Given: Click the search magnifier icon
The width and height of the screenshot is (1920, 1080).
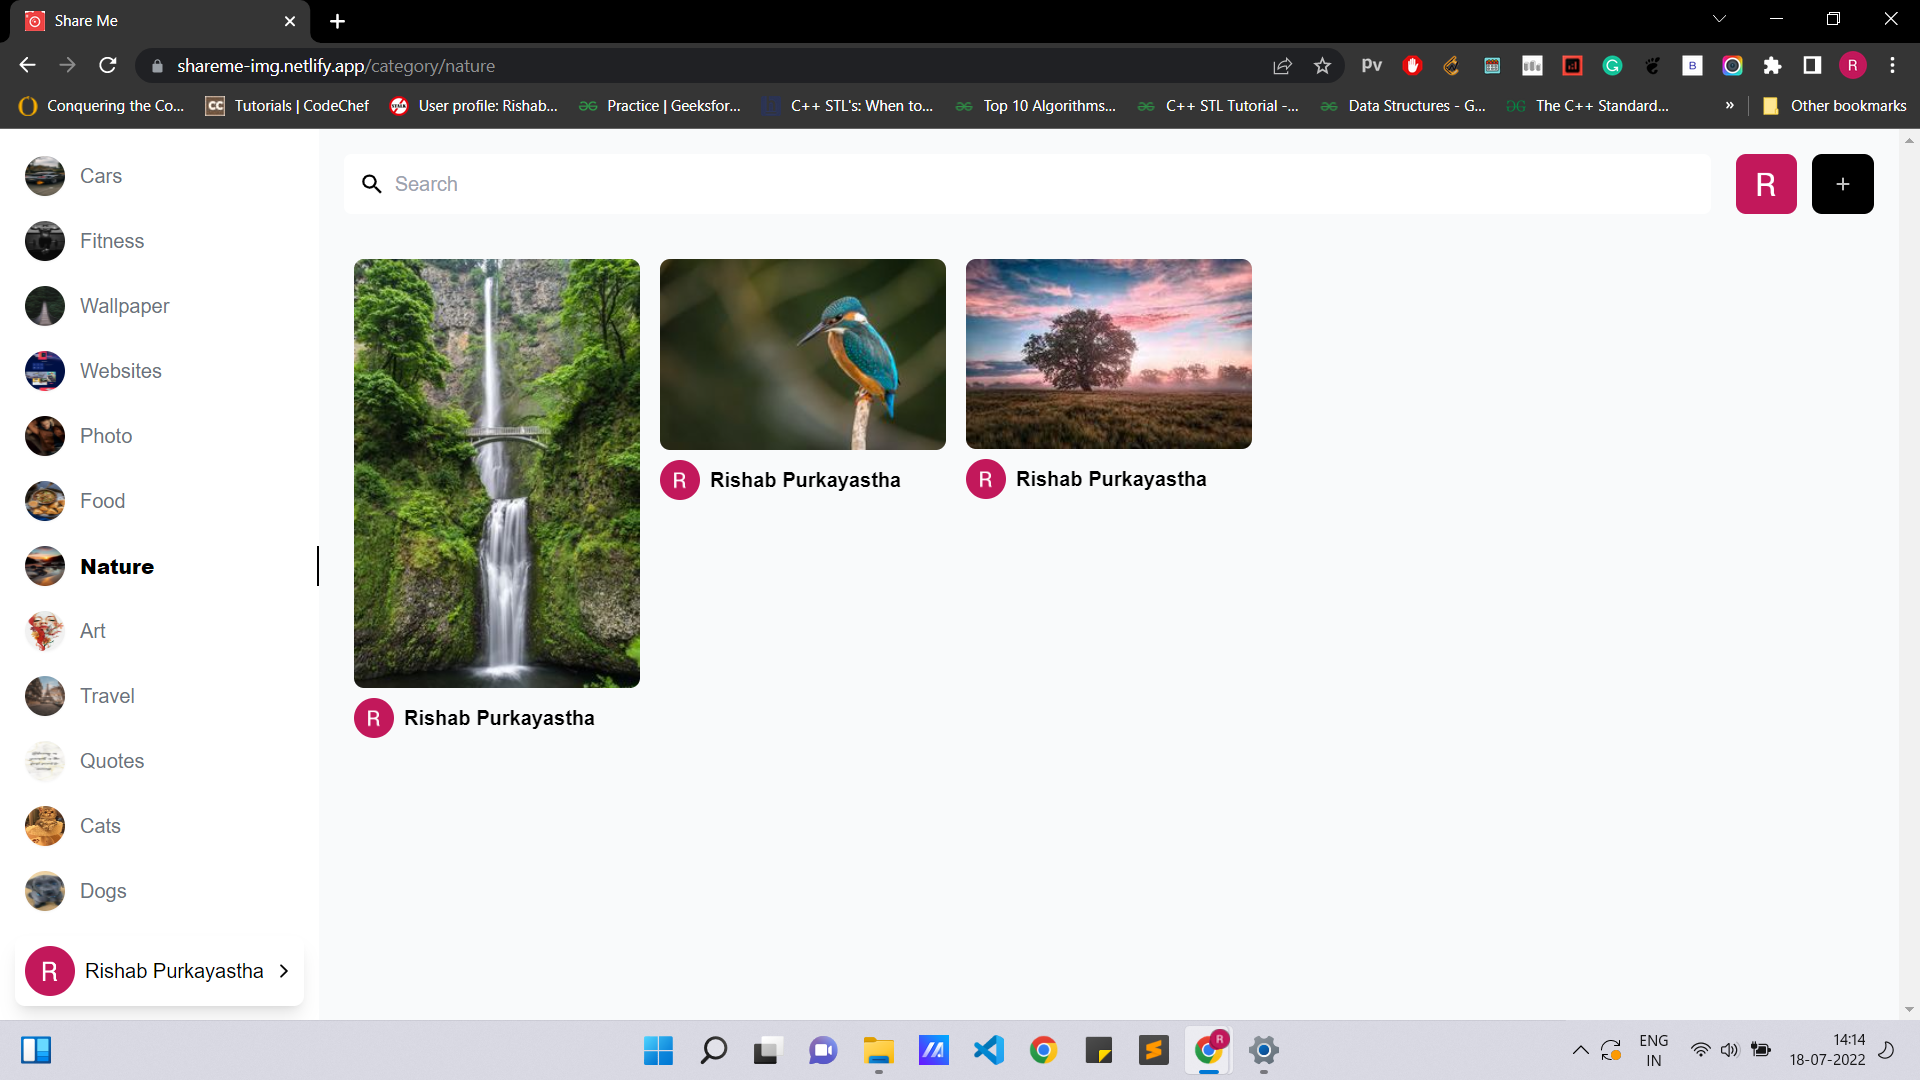Looking at the screenshot, I should (x=372, y=184).
